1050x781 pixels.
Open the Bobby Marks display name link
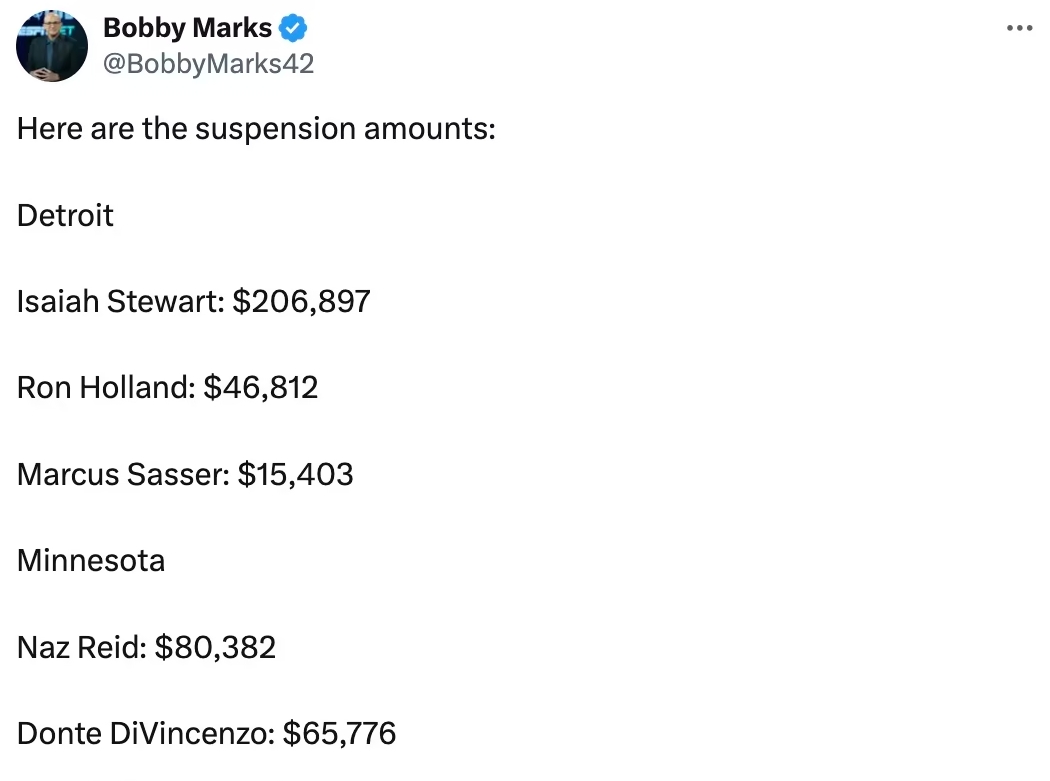click(x=187, y=30)
